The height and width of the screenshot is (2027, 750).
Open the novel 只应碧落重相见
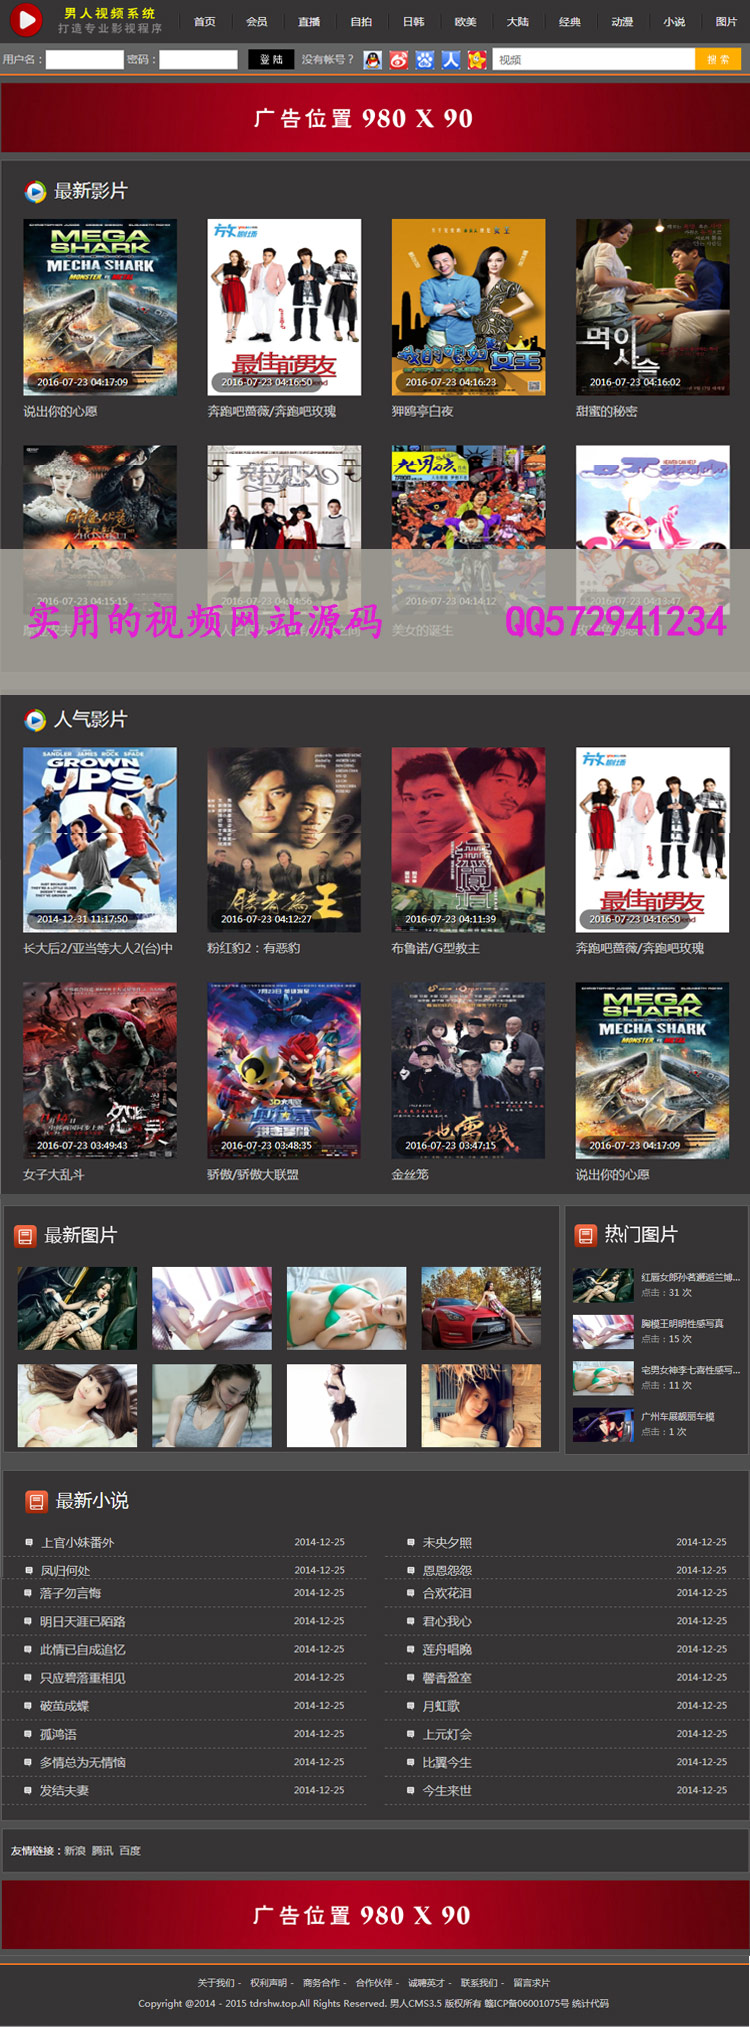pos(83,1678)
